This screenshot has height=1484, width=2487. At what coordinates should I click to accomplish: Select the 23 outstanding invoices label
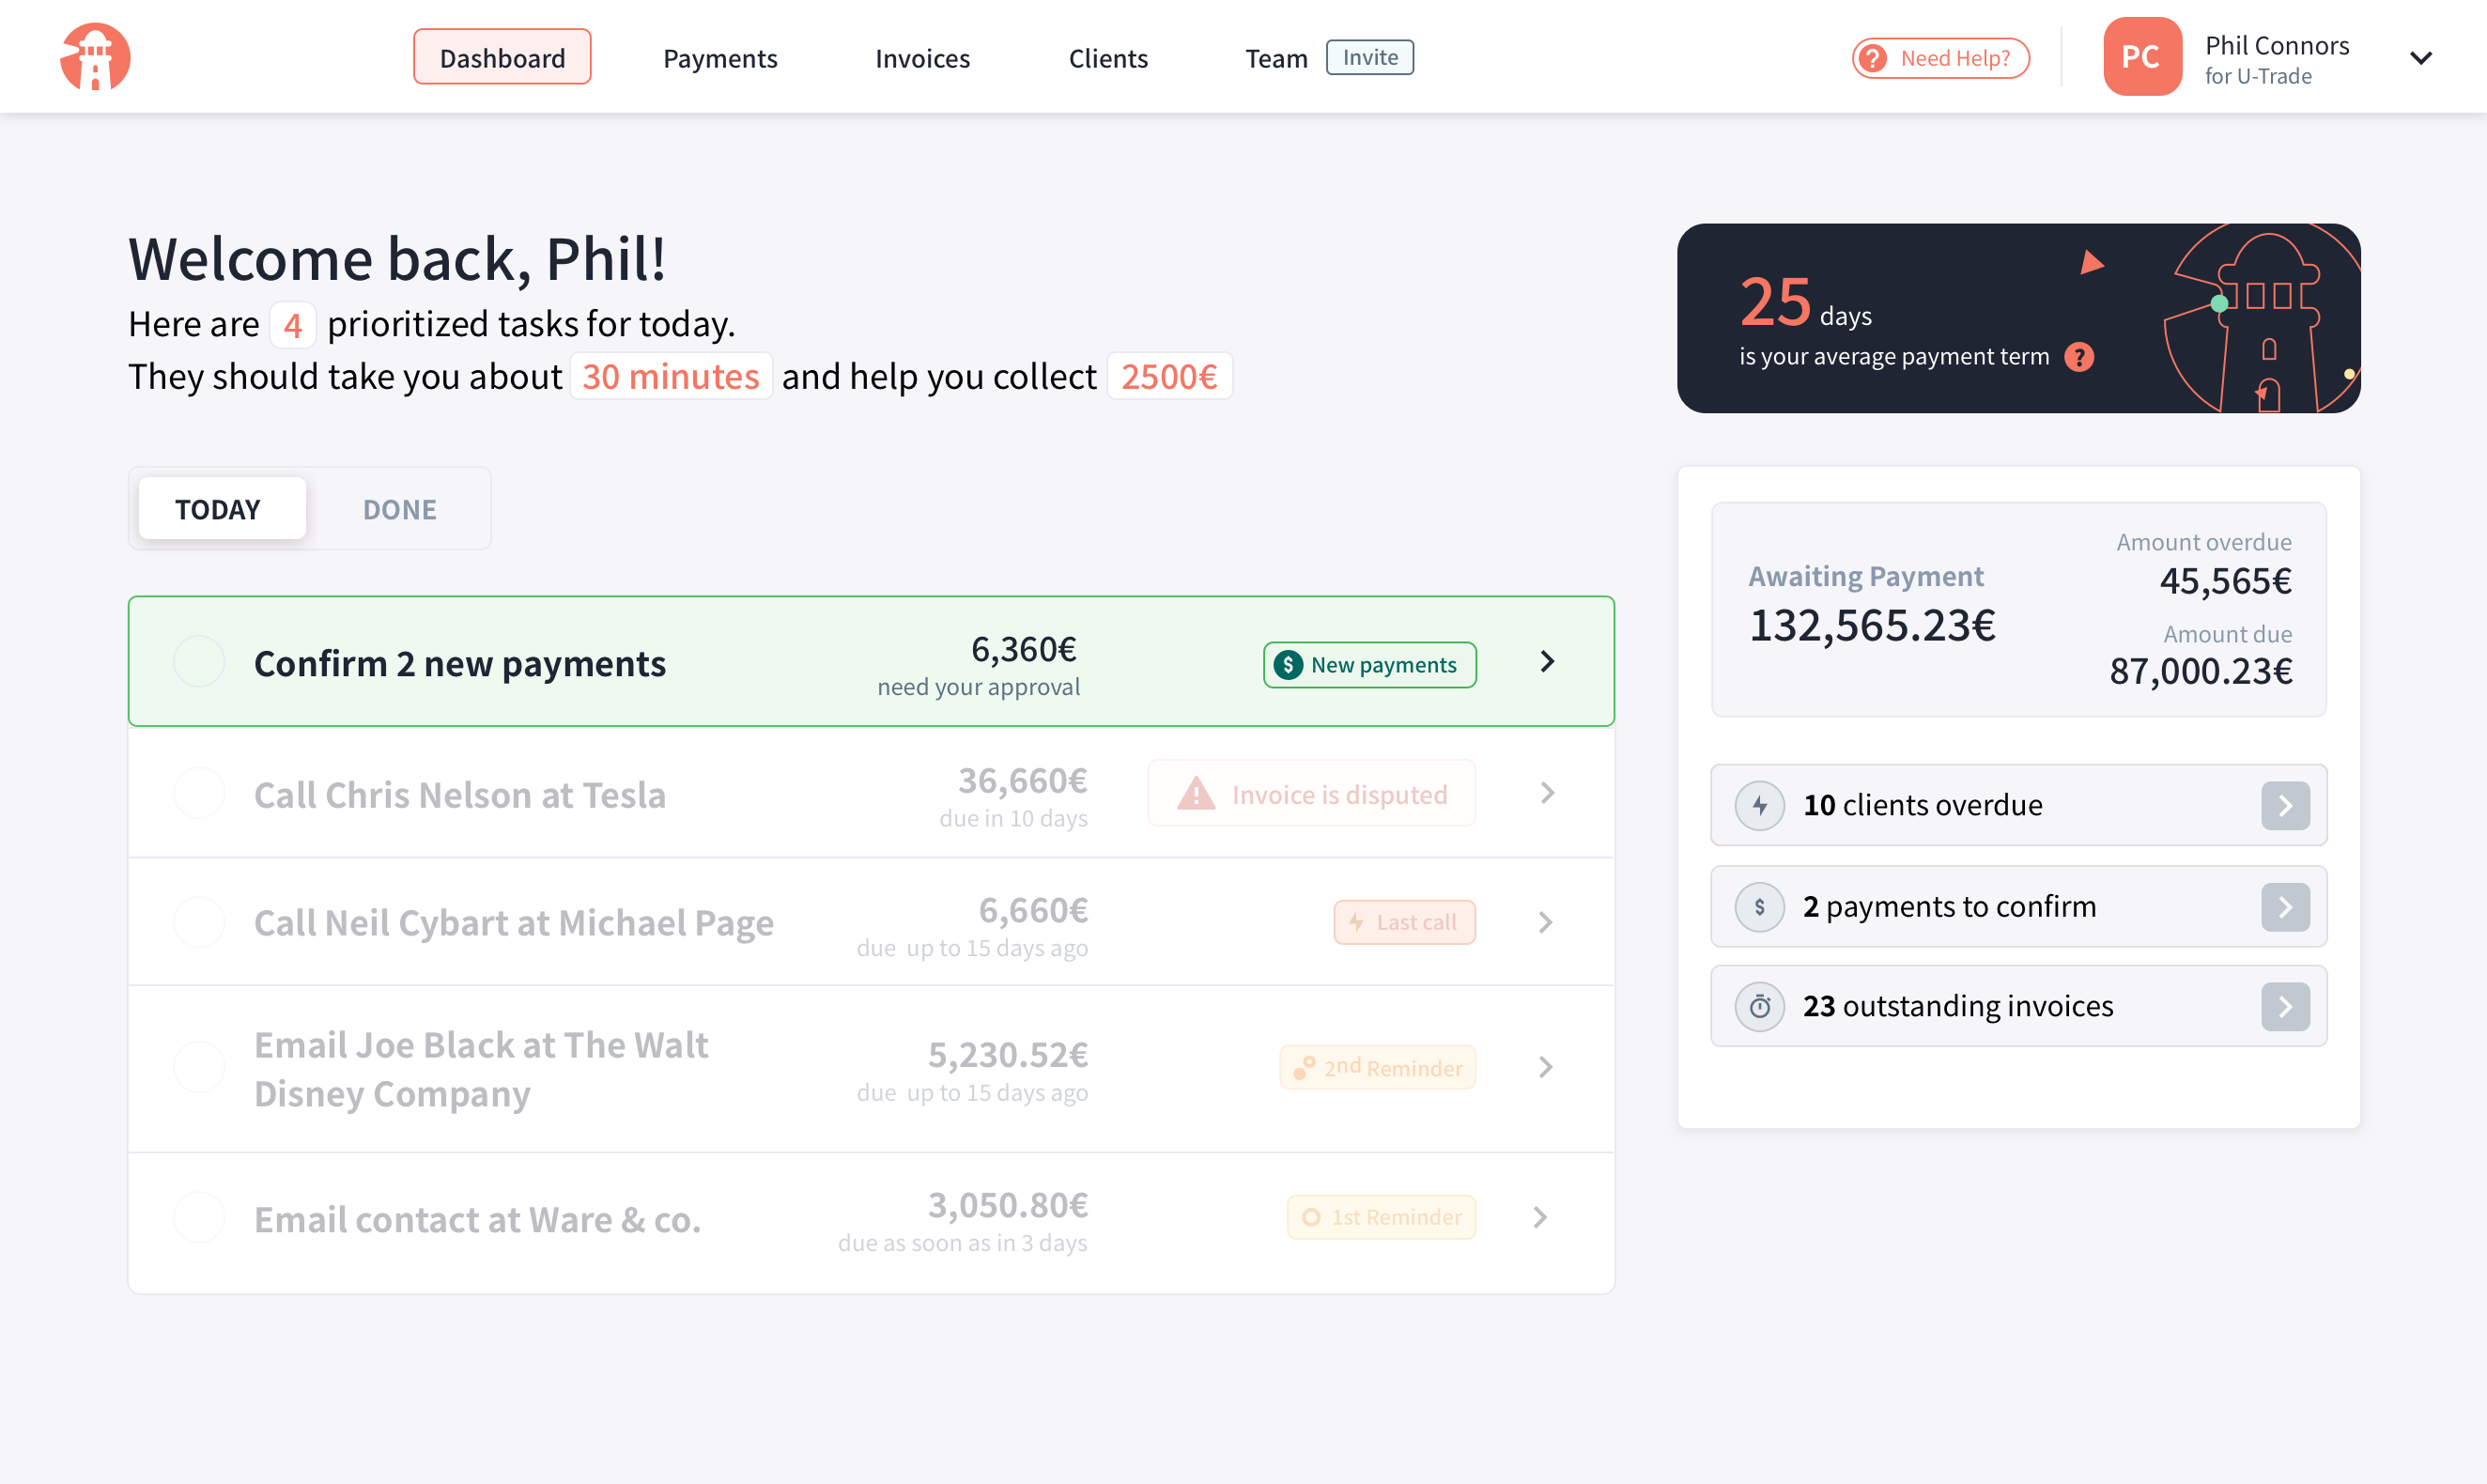click(1958, 1006)
